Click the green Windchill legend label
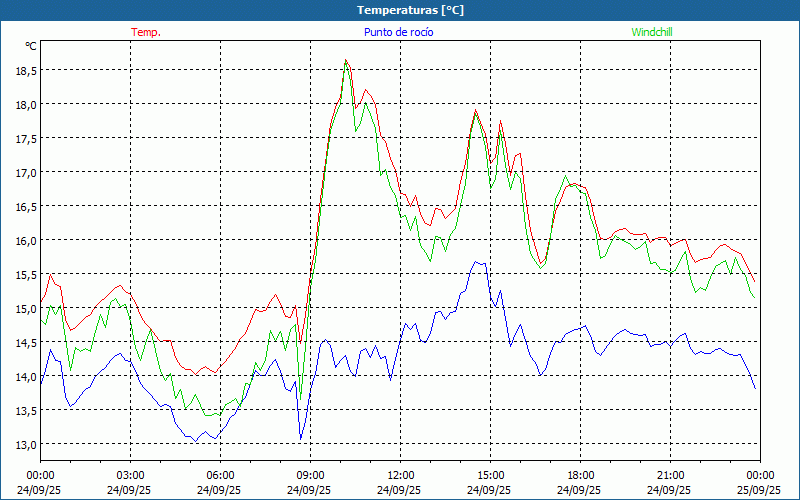Viewport: 800px width, 500px height. click(x=652, y=32)
